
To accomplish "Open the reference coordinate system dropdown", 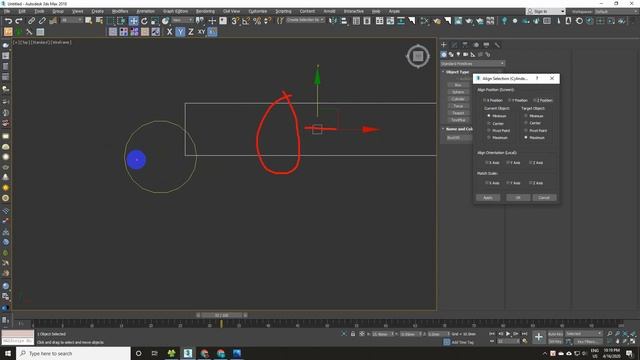I will point(182,20).
